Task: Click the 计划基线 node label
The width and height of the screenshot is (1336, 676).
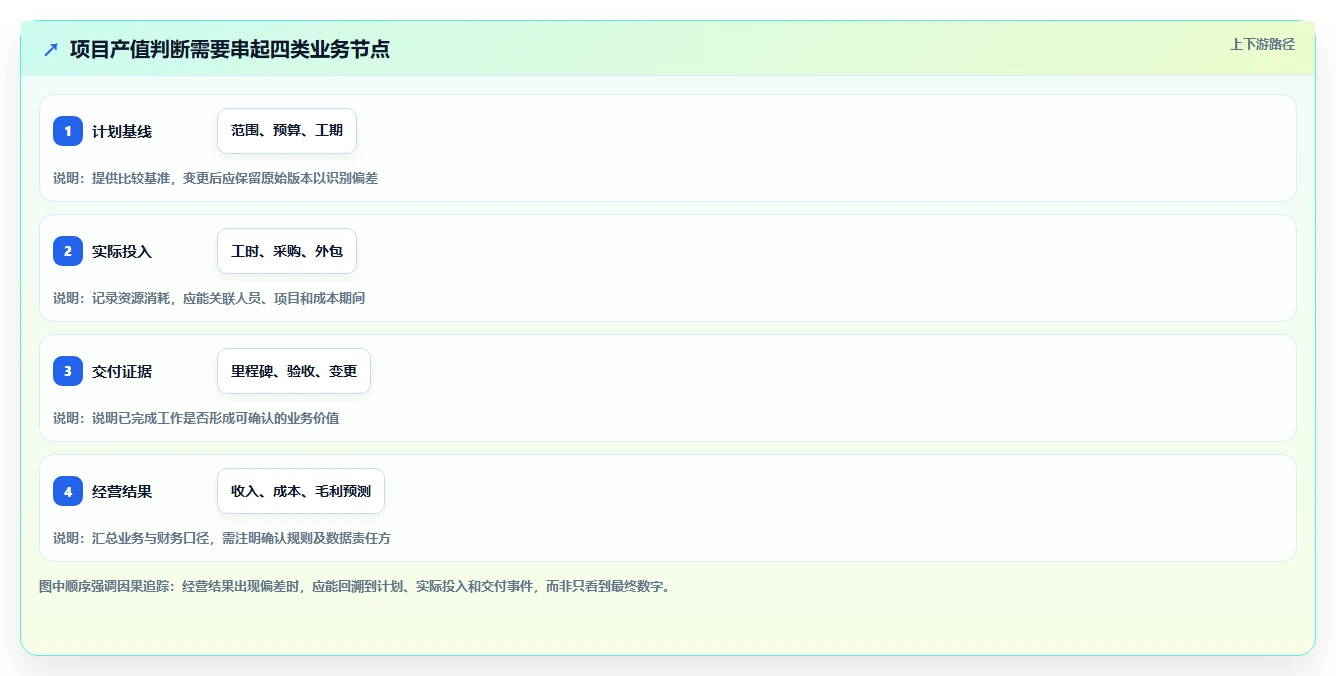Action: click(x=122, y=131)
